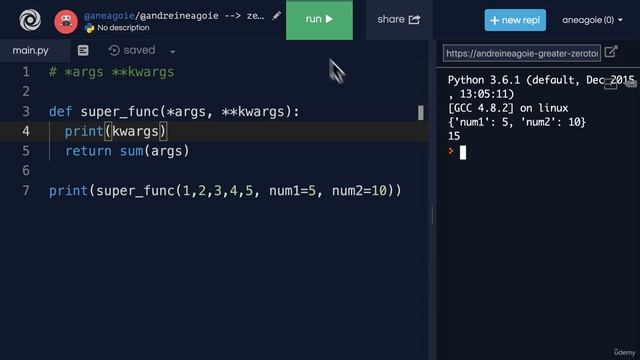
Task: Click console text '[GCC 4.8.2] on linux'
Action: point(508,108)
